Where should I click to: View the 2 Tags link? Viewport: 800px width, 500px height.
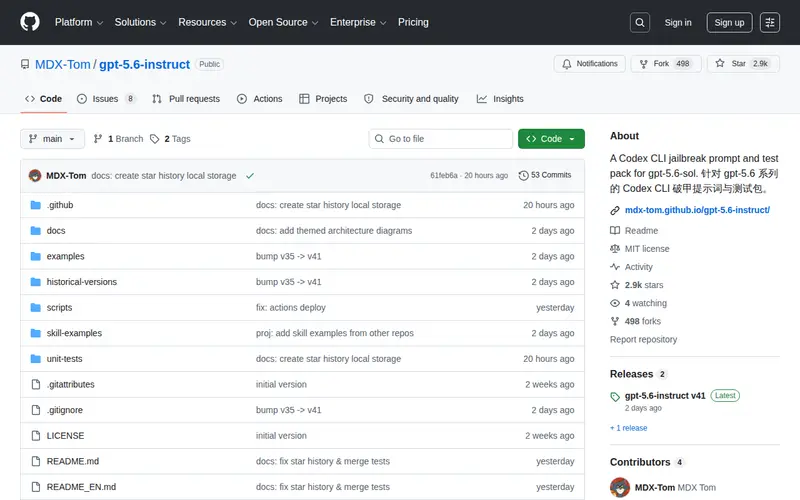coord(170,139)
